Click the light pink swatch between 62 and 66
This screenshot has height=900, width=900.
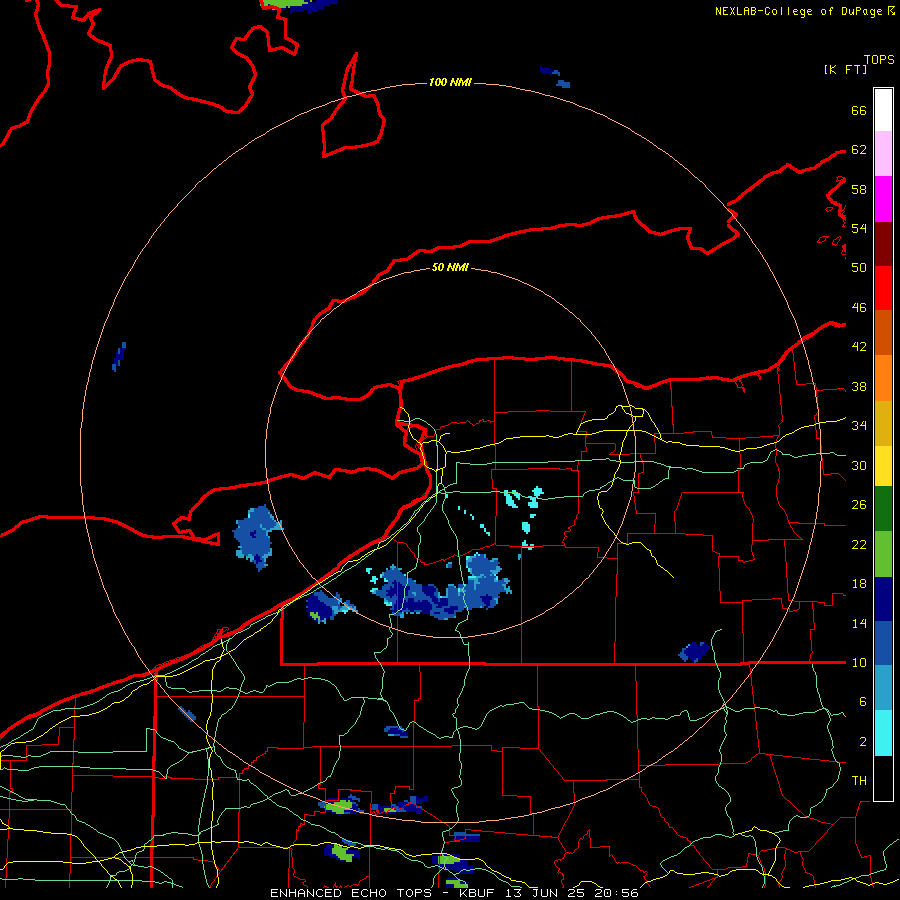coord(883,154)
